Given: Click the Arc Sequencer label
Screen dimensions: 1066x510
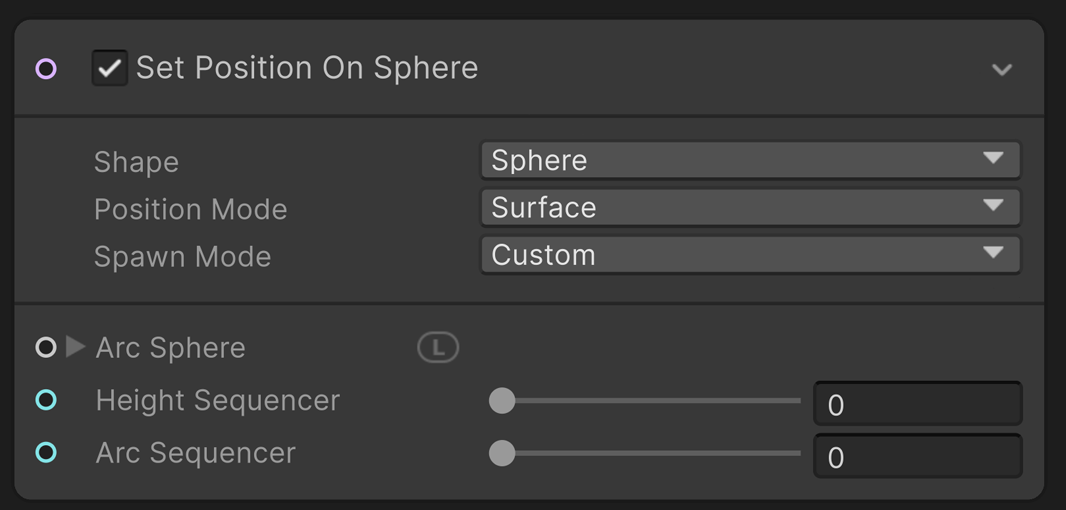Looking at the screenshot, I should click(196, 452).
